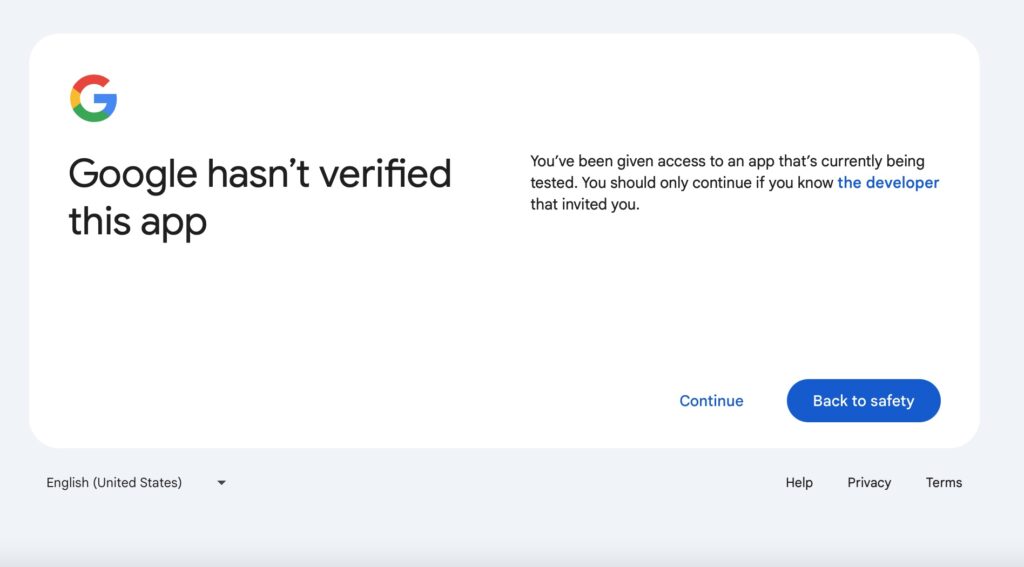Open the Privacy footer link
Screen dimensions: 1024x567
(x=869, y=482)
